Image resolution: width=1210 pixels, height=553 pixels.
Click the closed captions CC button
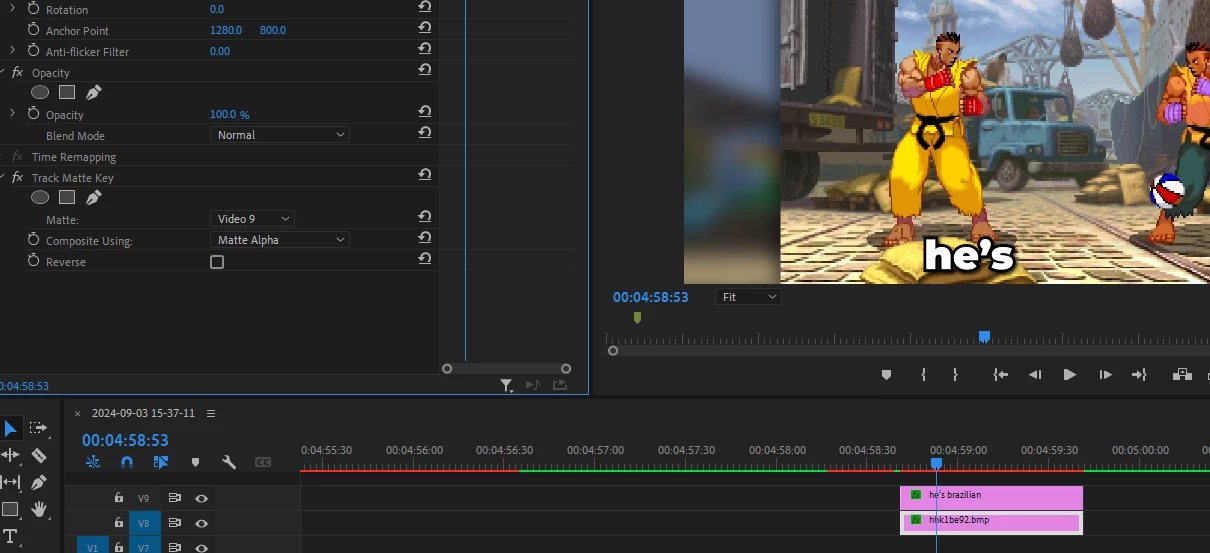click(263, 462)
